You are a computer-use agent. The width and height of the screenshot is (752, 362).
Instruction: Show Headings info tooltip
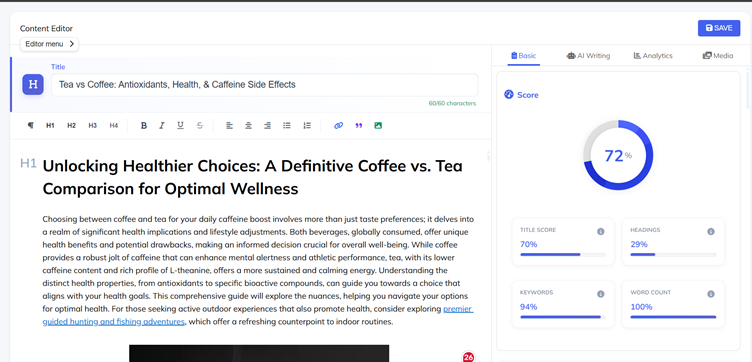[711, 232]
